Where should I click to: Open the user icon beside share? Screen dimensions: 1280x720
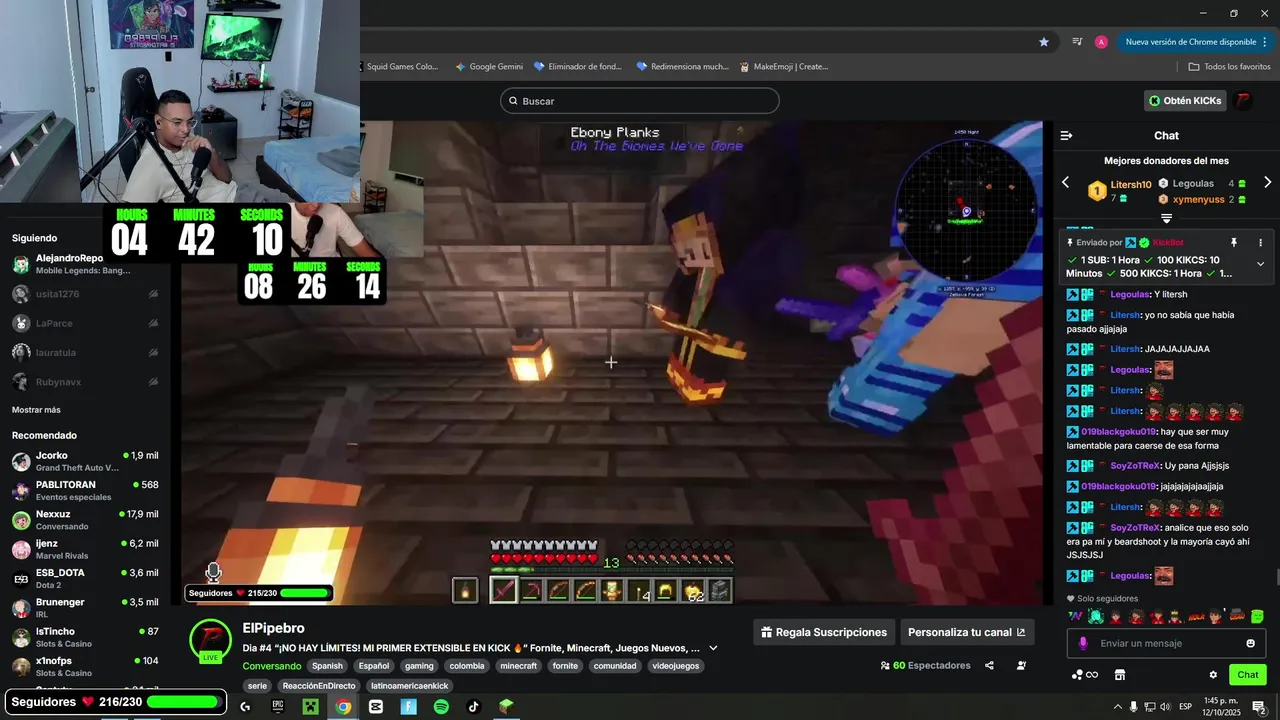click(1021, 665)
